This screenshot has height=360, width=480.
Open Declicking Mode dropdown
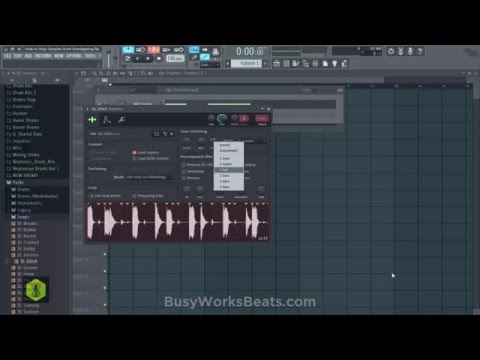149,177
